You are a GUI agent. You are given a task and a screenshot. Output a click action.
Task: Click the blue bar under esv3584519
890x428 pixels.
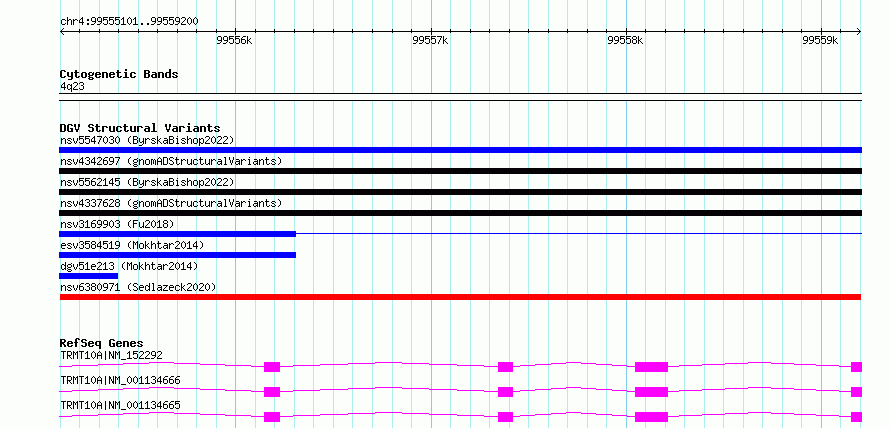(178, 255)
